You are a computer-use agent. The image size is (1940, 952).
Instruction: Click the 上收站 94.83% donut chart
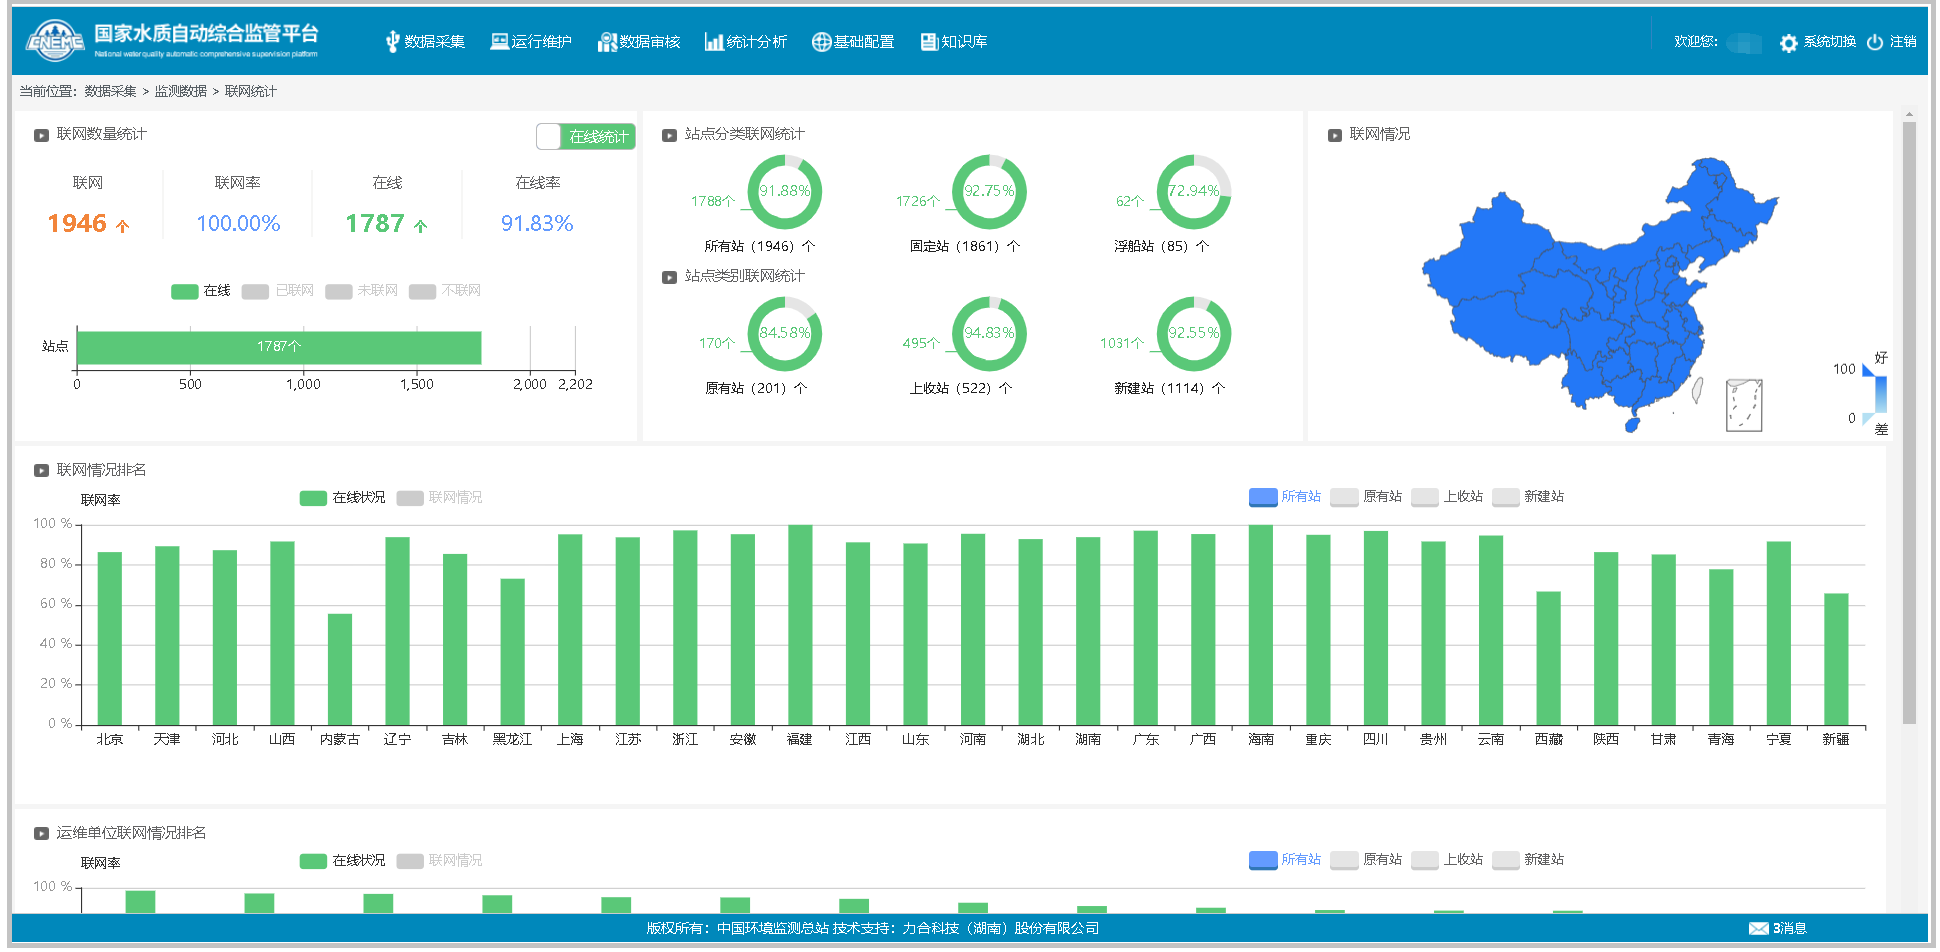tap(989, 334)
